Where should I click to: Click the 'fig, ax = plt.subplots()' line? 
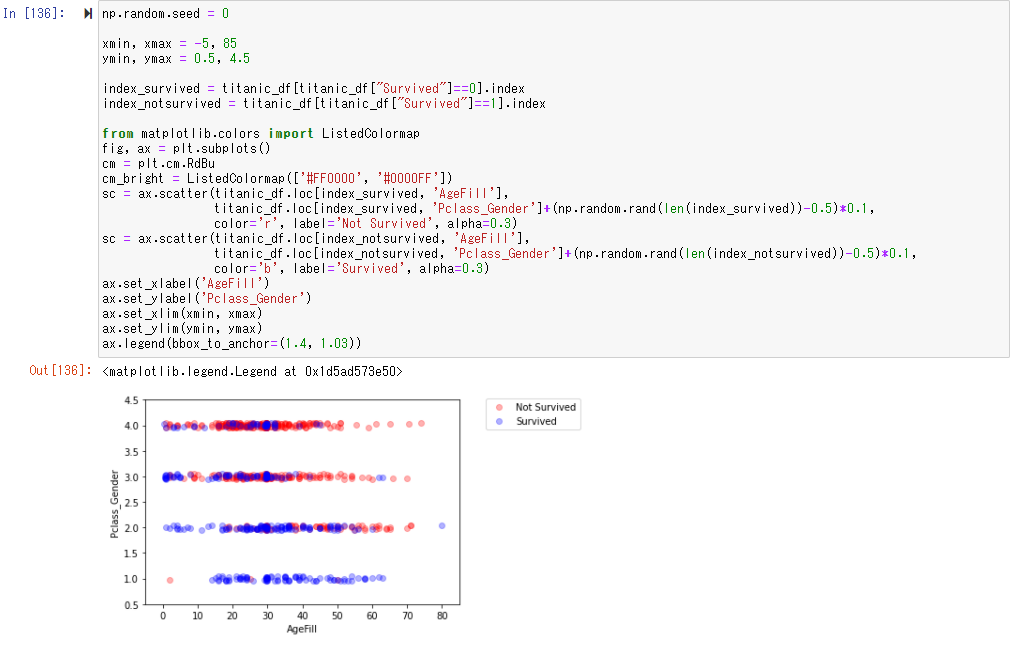(x=187, y=149)
